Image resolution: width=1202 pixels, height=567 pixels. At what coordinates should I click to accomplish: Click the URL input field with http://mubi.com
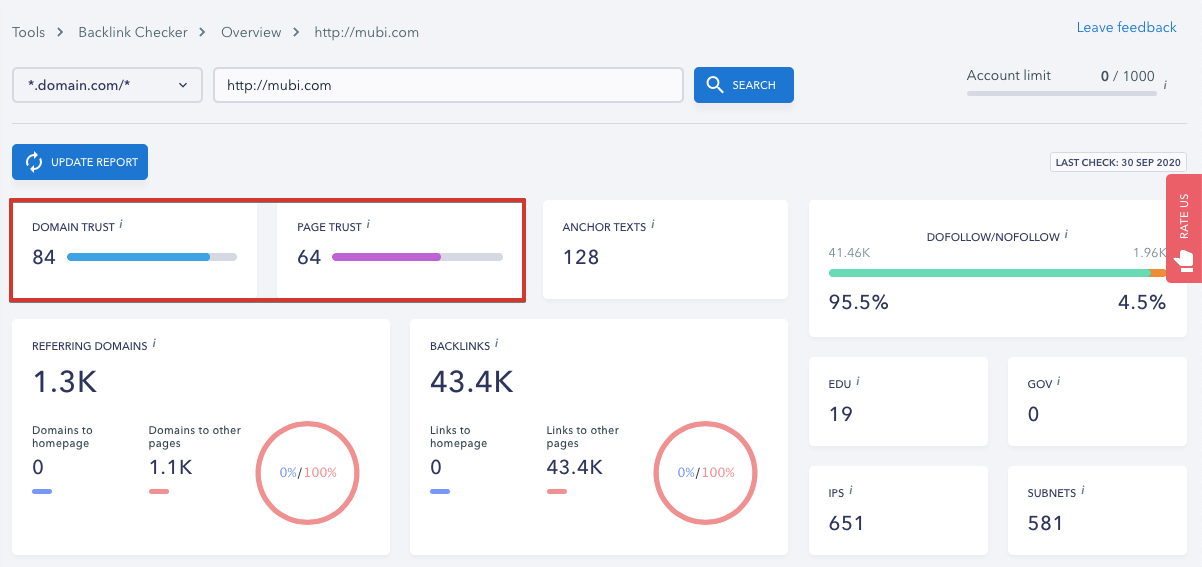(448, 85)
